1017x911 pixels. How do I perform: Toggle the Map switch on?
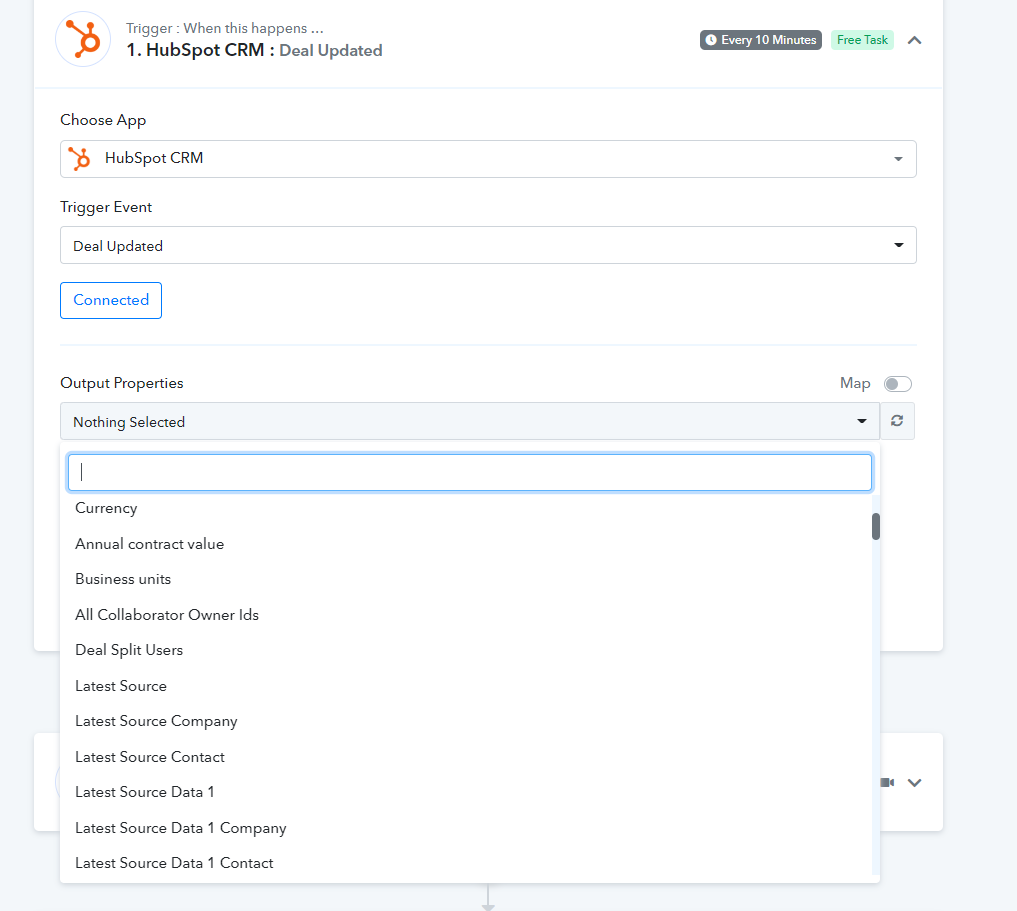coord(898,384)
